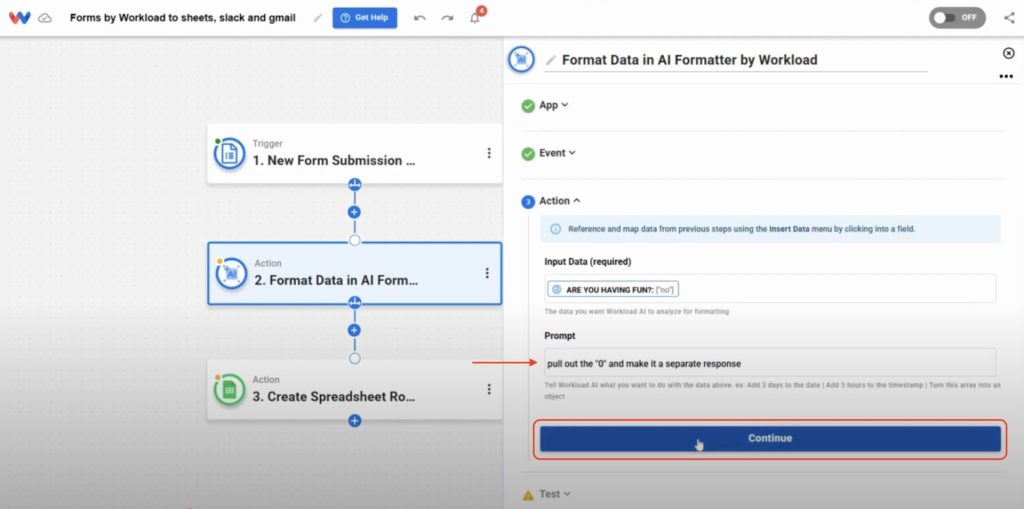Select the Create Spreadsheet Row step

point(355,389)
